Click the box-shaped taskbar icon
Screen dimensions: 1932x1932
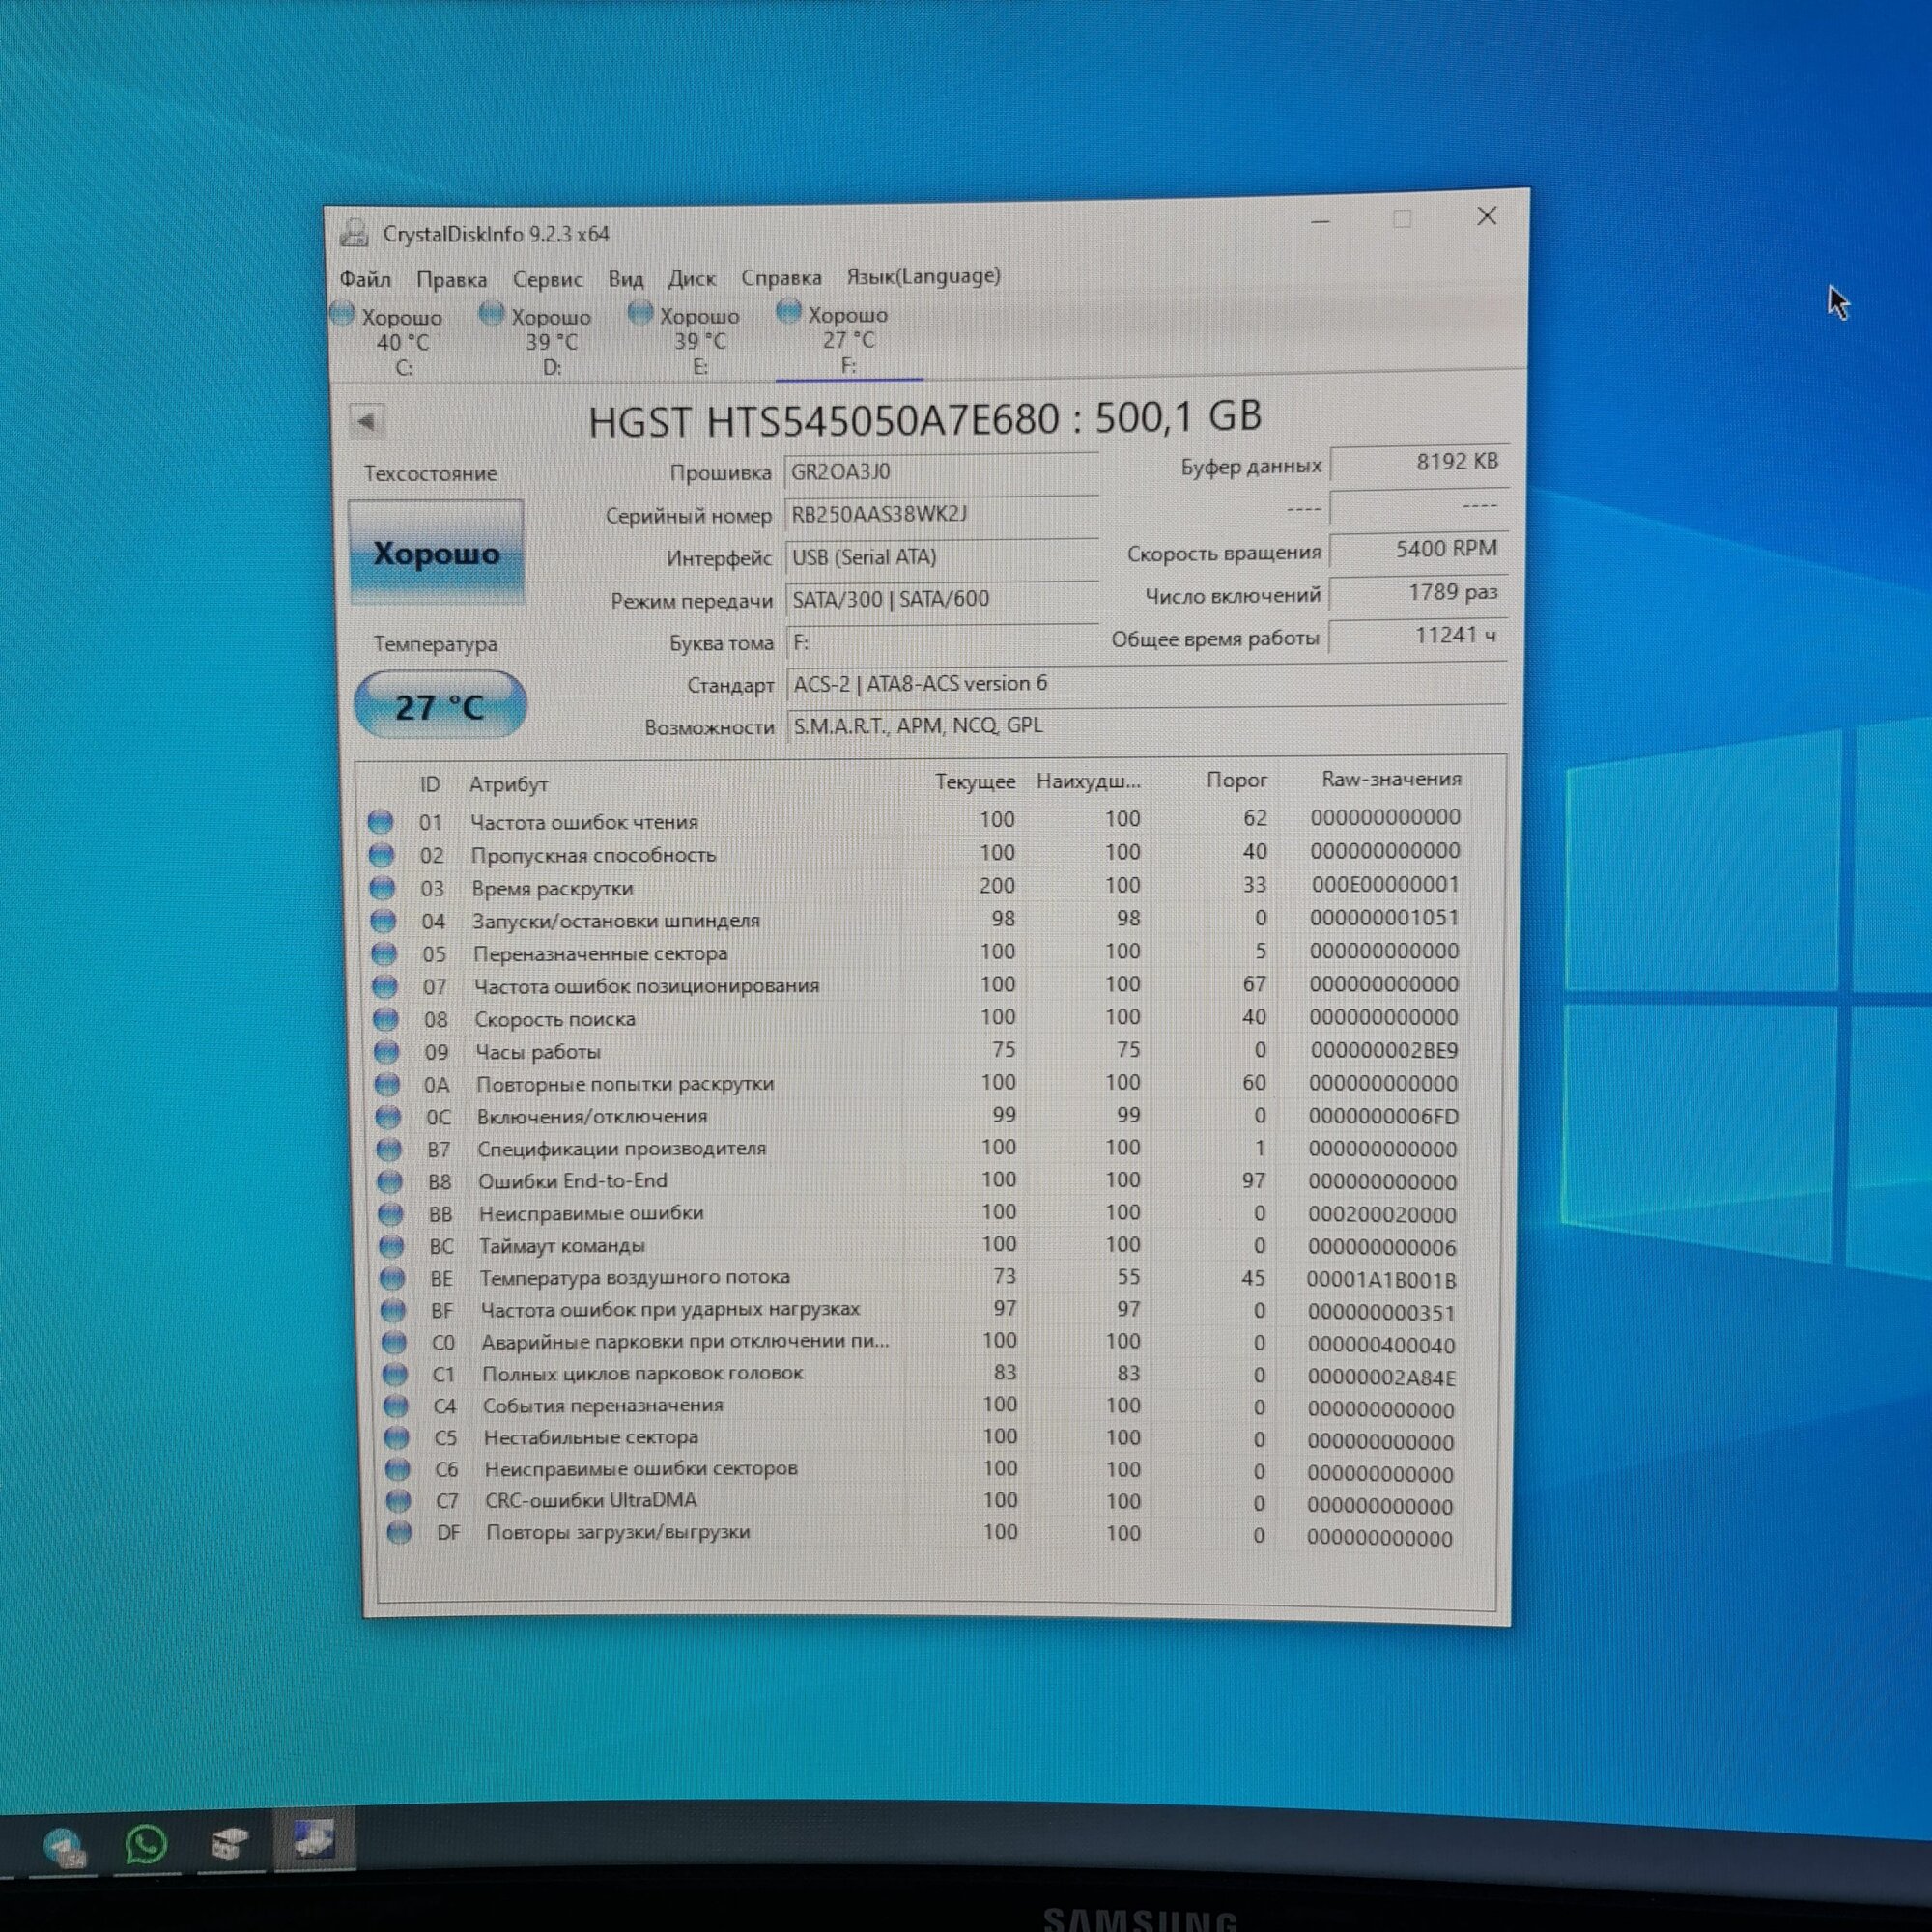(229, 1843)
